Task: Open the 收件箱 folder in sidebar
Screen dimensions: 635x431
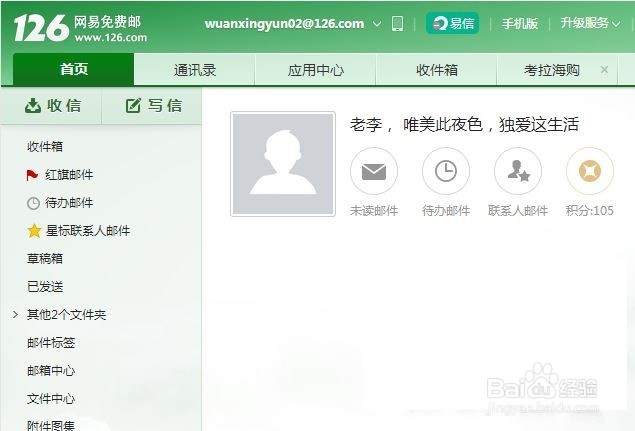Action: (x=45, y=146)
